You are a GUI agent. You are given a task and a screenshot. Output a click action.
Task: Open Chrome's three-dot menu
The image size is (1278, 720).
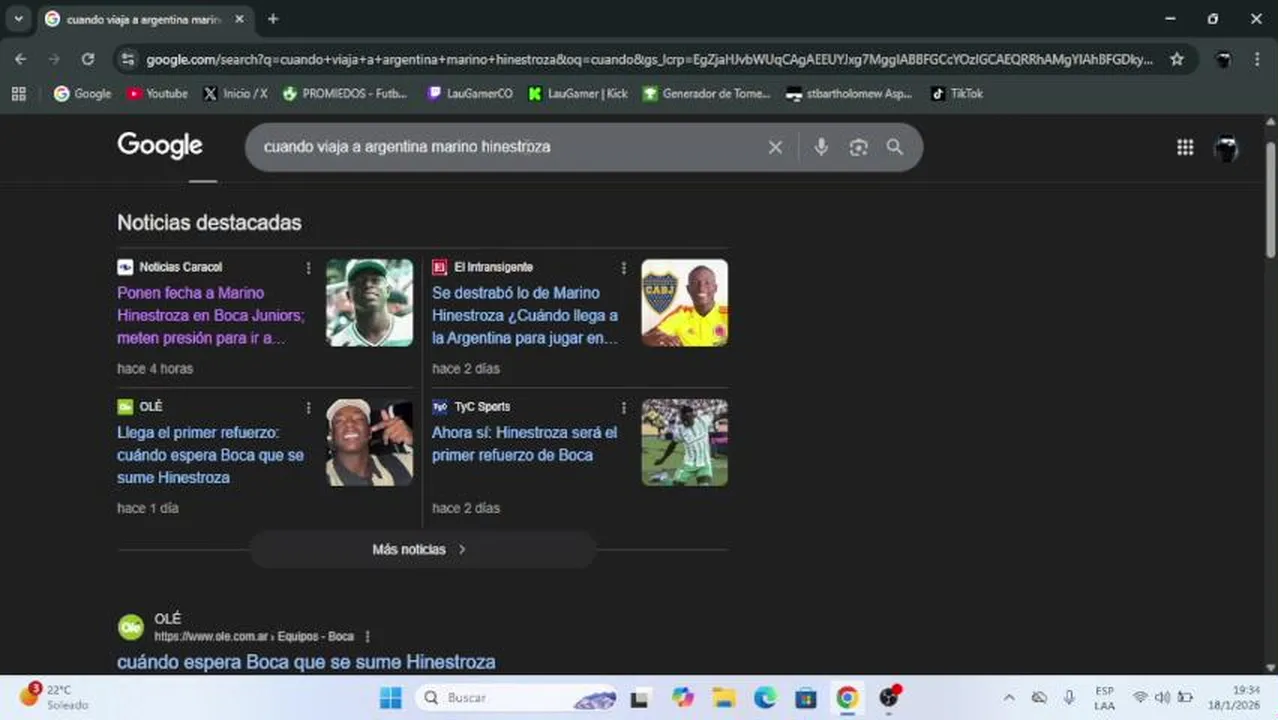click(1257, 59)
